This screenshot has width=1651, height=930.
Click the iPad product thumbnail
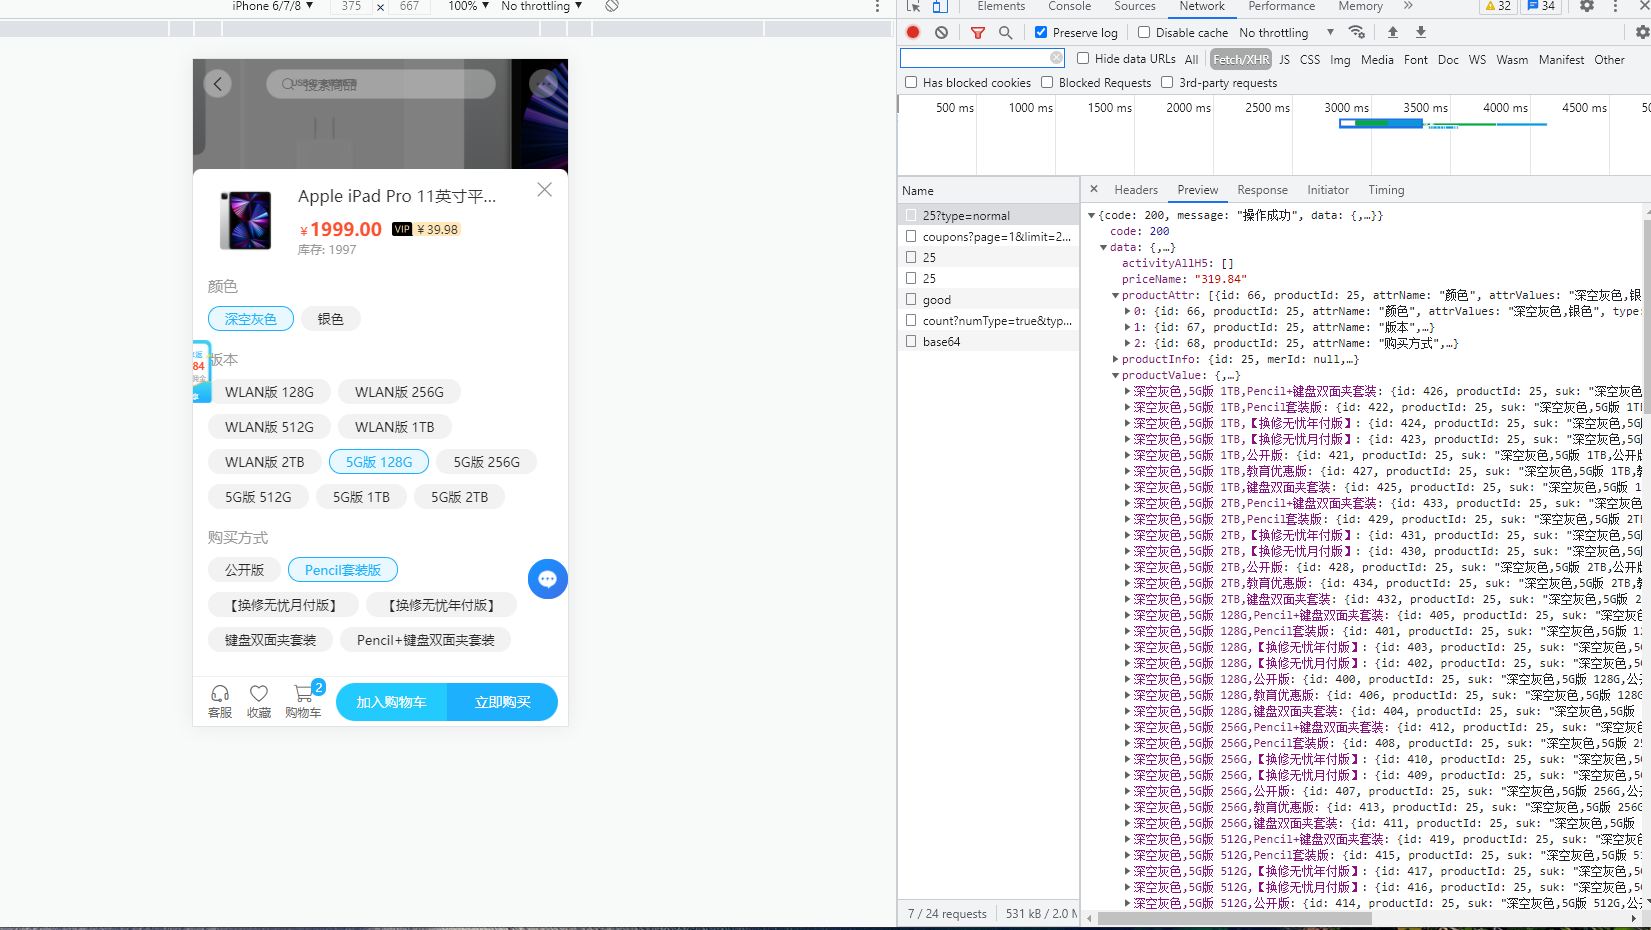point(246,220)
